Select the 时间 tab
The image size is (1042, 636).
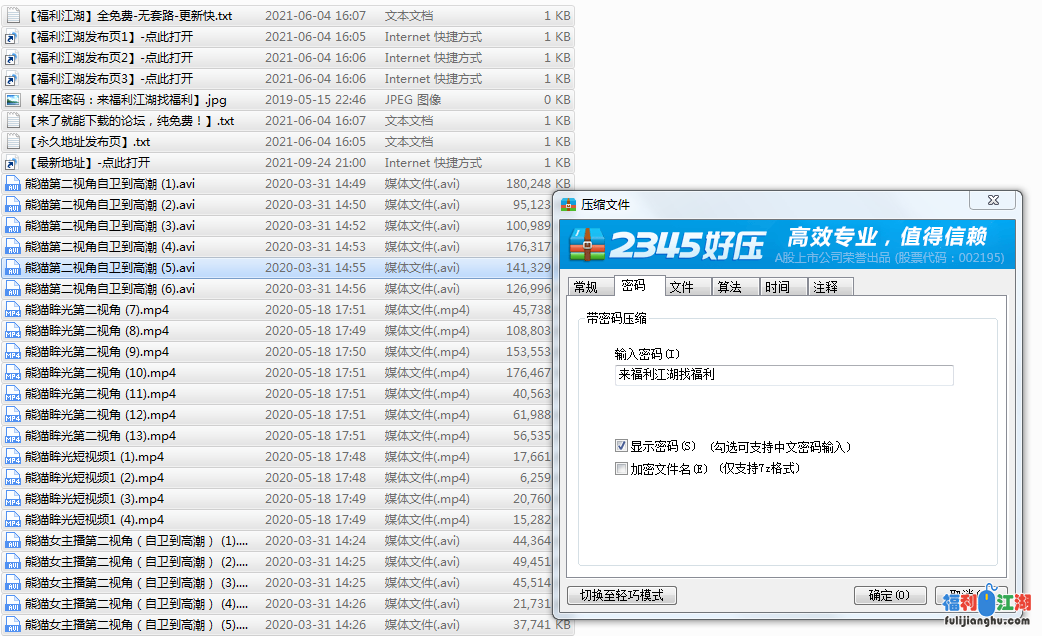point(777,287)
